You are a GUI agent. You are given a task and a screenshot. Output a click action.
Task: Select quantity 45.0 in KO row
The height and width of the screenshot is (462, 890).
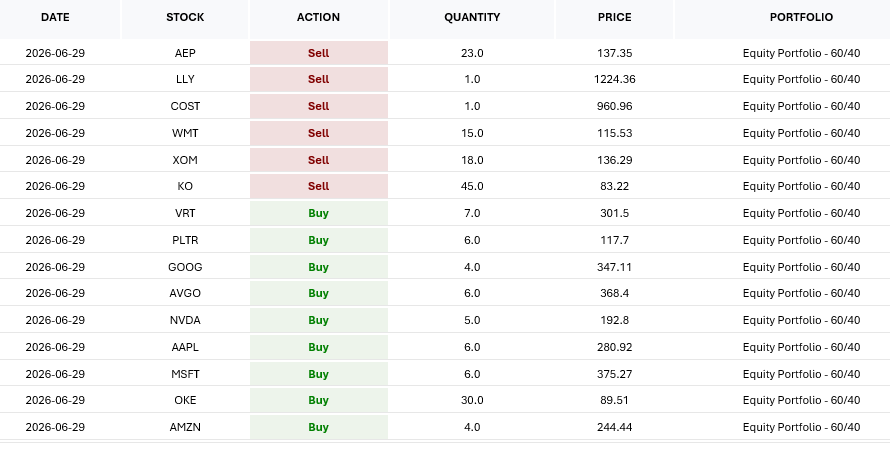(472, 186)
